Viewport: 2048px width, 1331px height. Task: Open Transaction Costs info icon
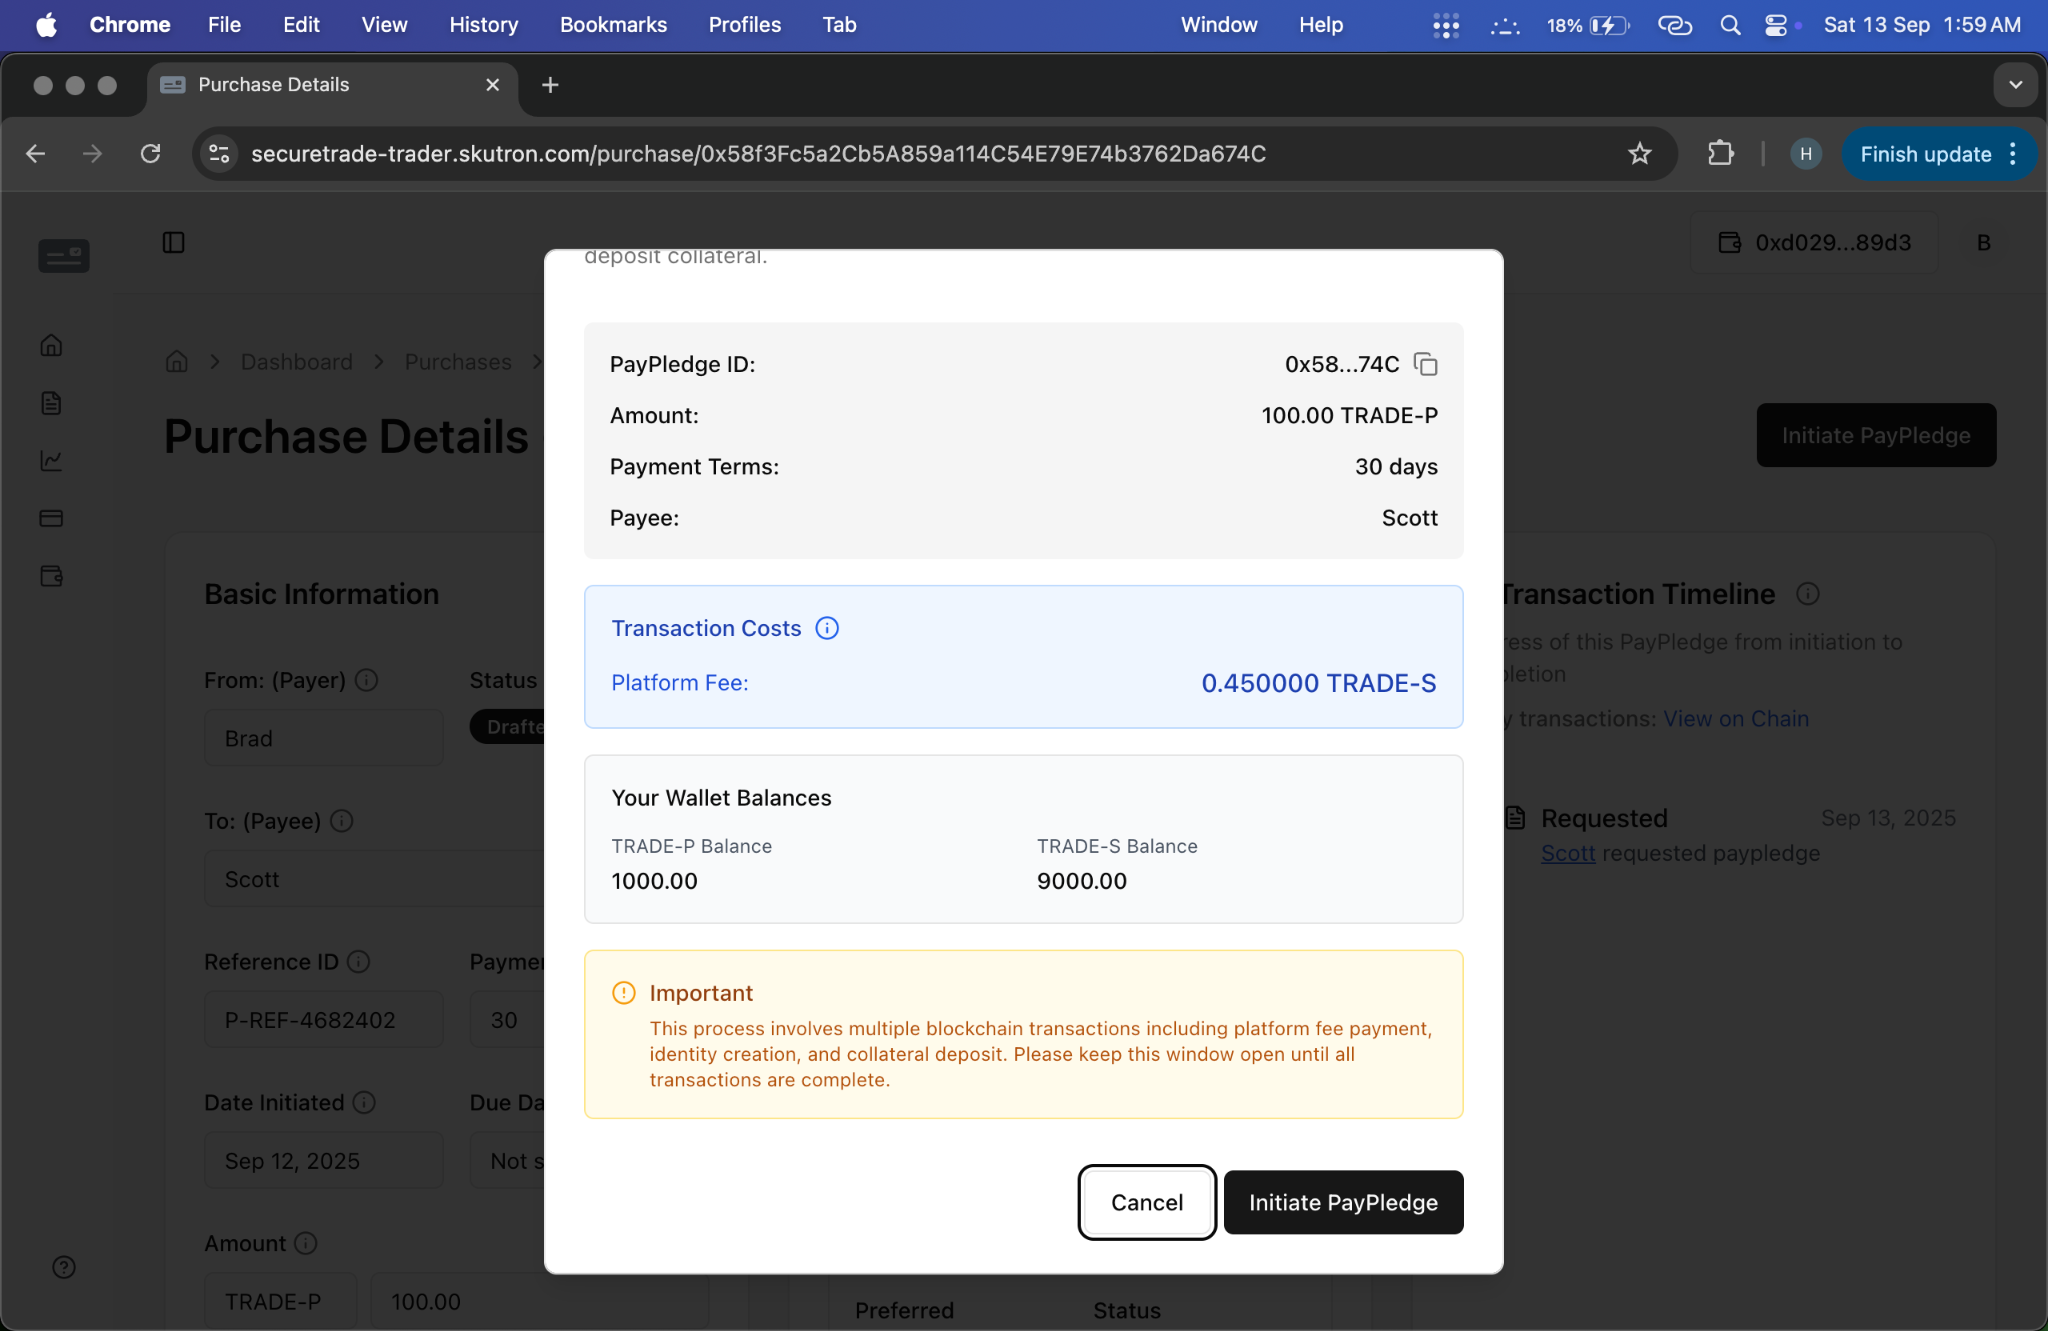pos(827,628)
